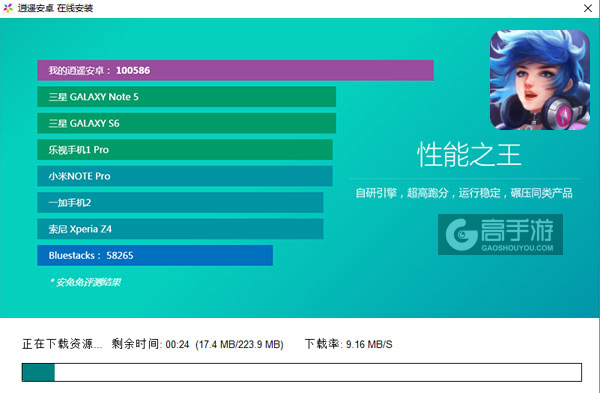Click the 下载率 9.16 MB/S label
Image resolution: width=600 pixels, height=393 pixels.
coord(349,344)
